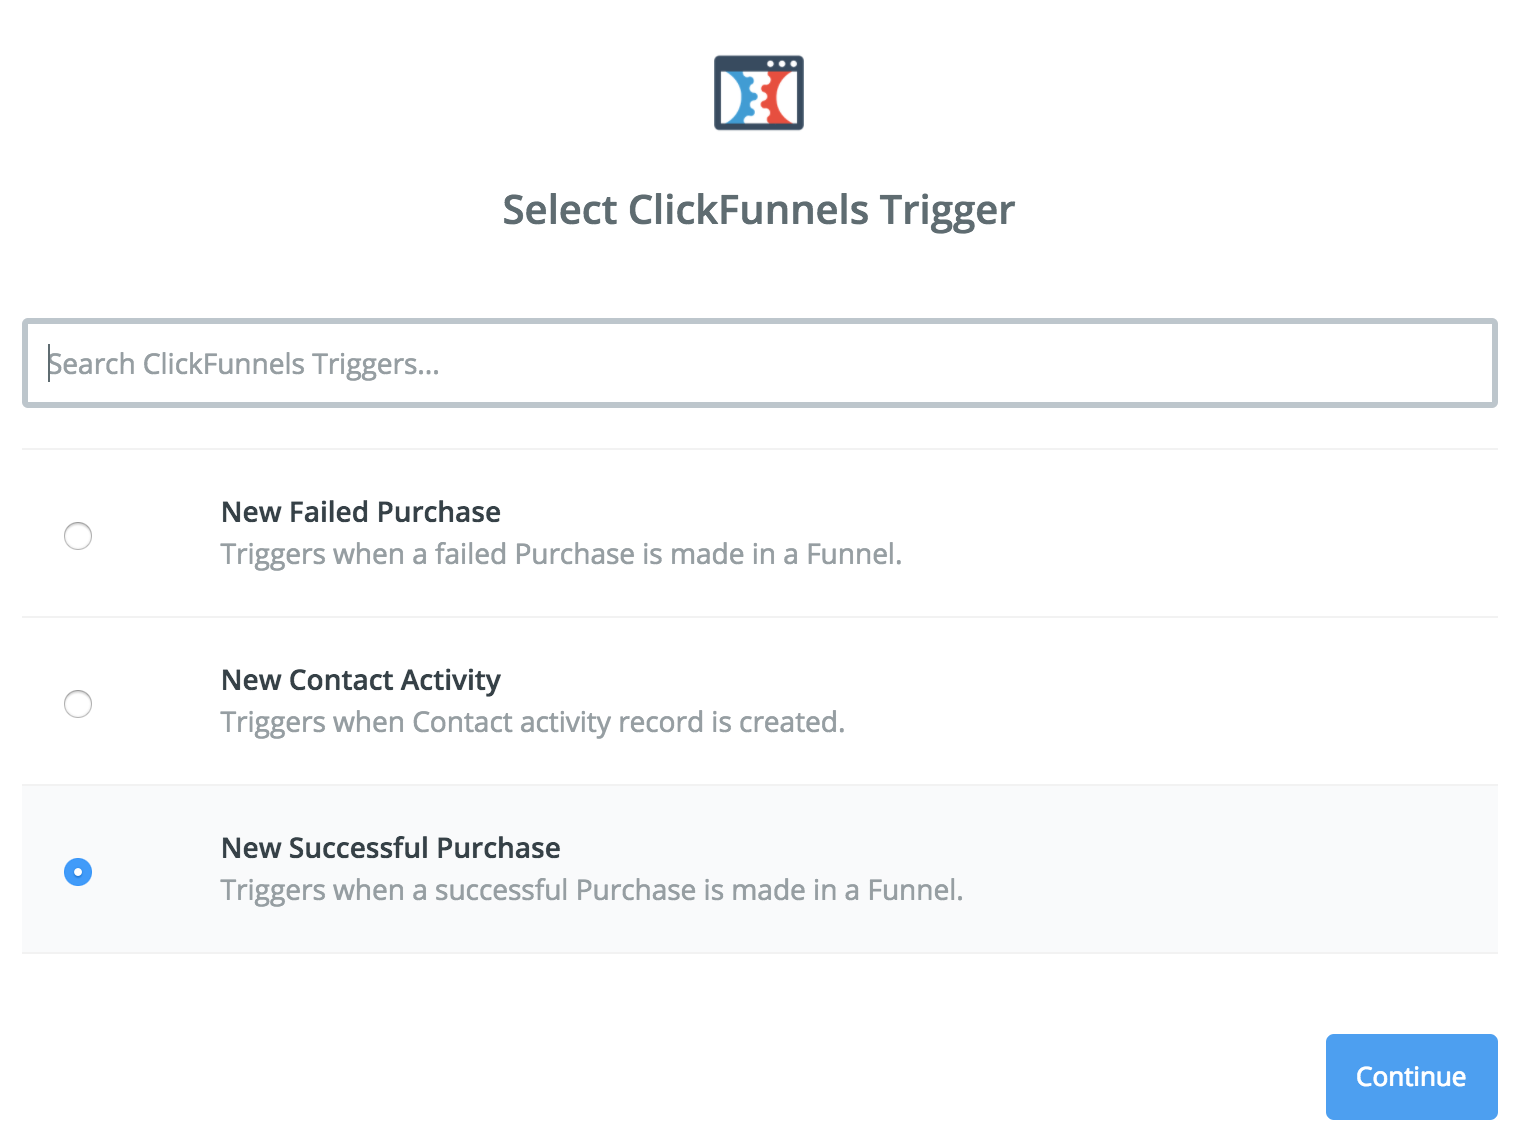The height and width of the screenshot is (1142, 1528).
Task: Click the red gear in the ClickFunnels logo
Action: (779, 99)
